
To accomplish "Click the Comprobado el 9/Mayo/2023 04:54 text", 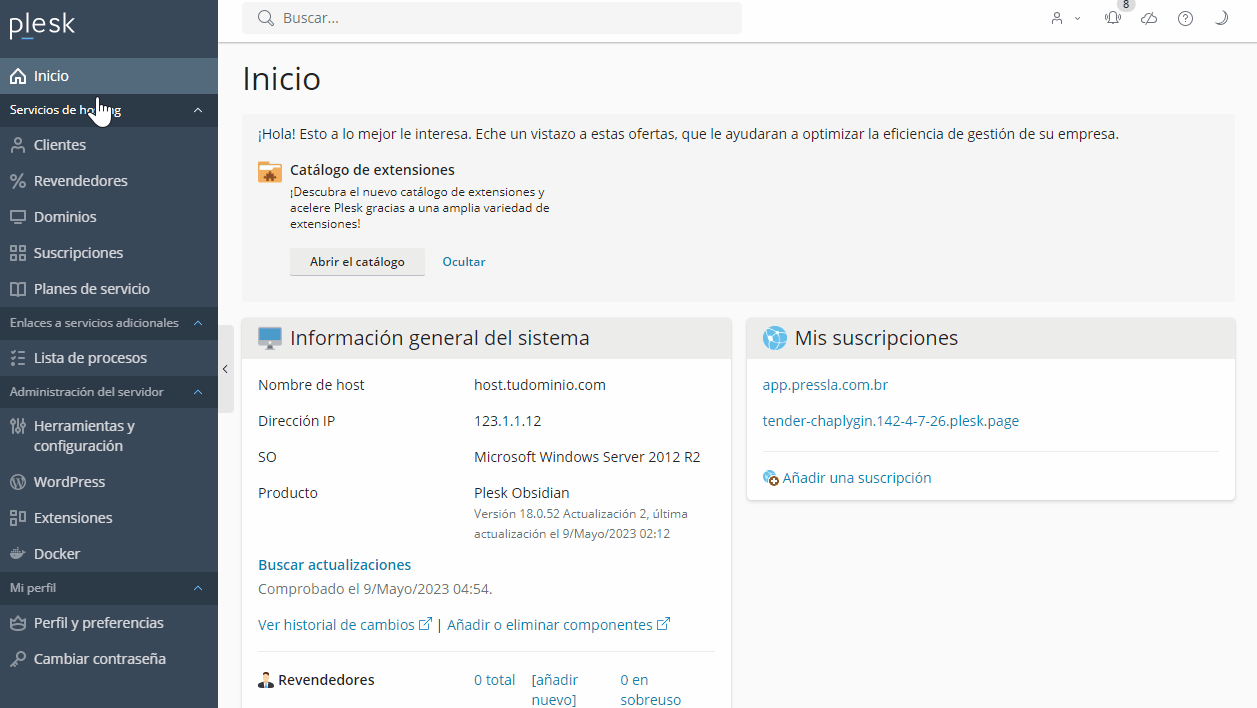I will [375, 589].
